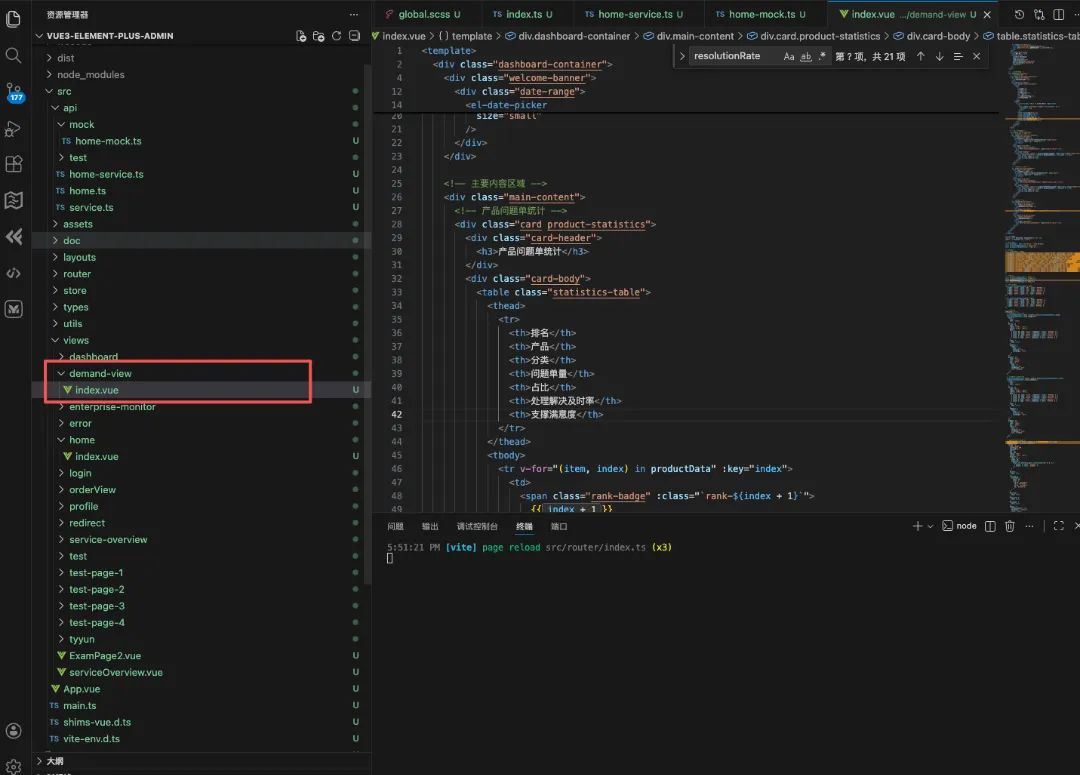The height and width of the screenshot is (775, 1080).
Task: Refresh the explorer file tree
Action: 336,36
